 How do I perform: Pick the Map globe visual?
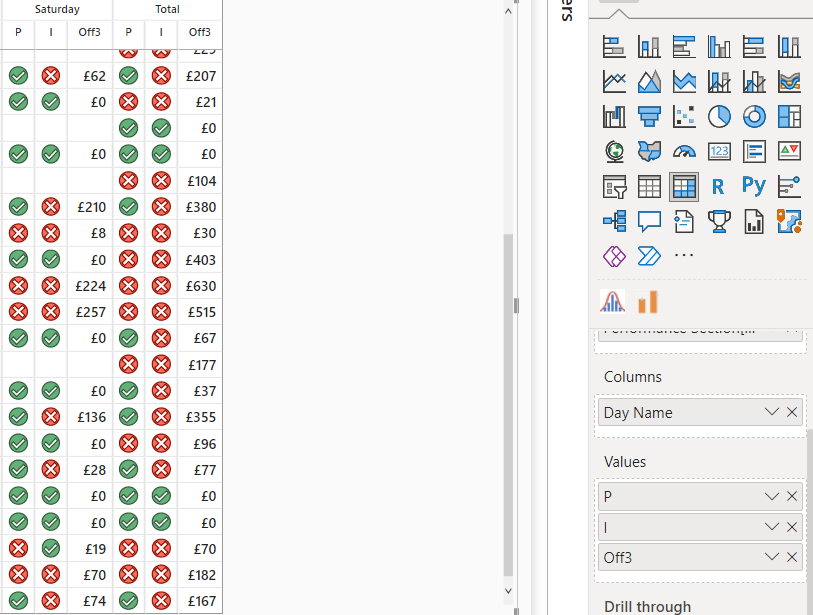coord(614,151)
